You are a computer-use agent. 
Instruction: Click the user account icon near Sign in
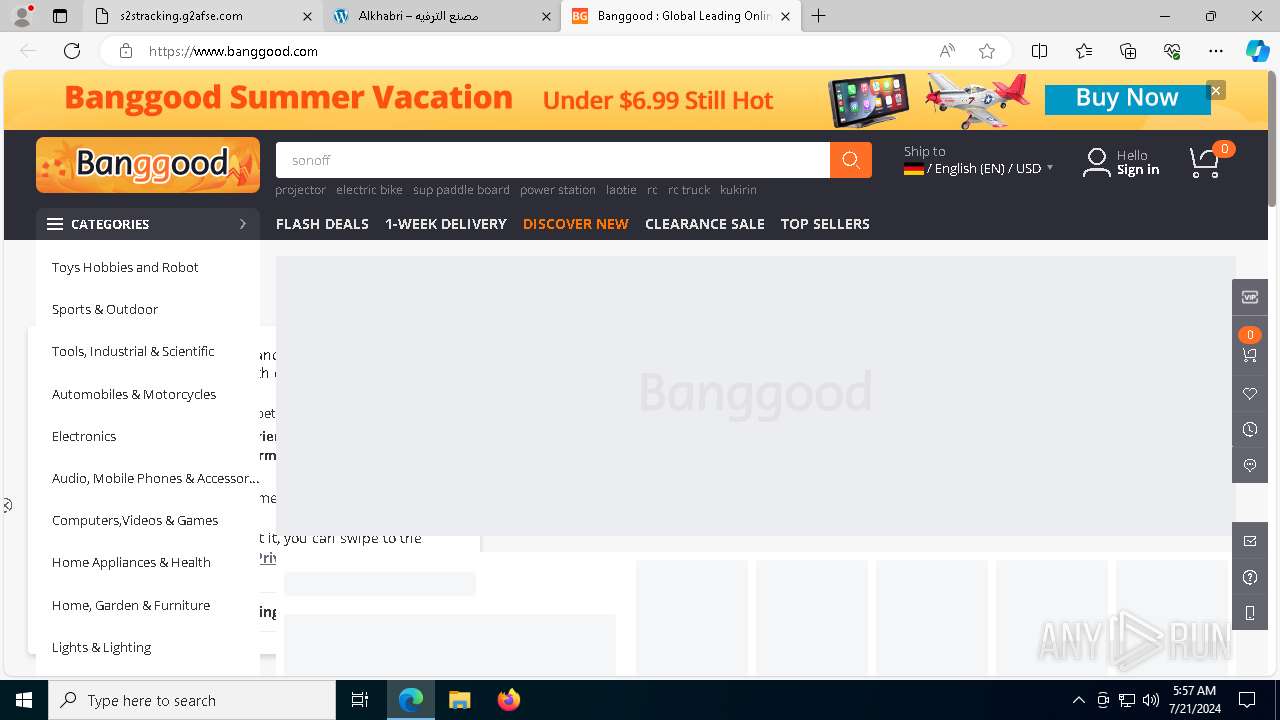[x=1096, y=162]
